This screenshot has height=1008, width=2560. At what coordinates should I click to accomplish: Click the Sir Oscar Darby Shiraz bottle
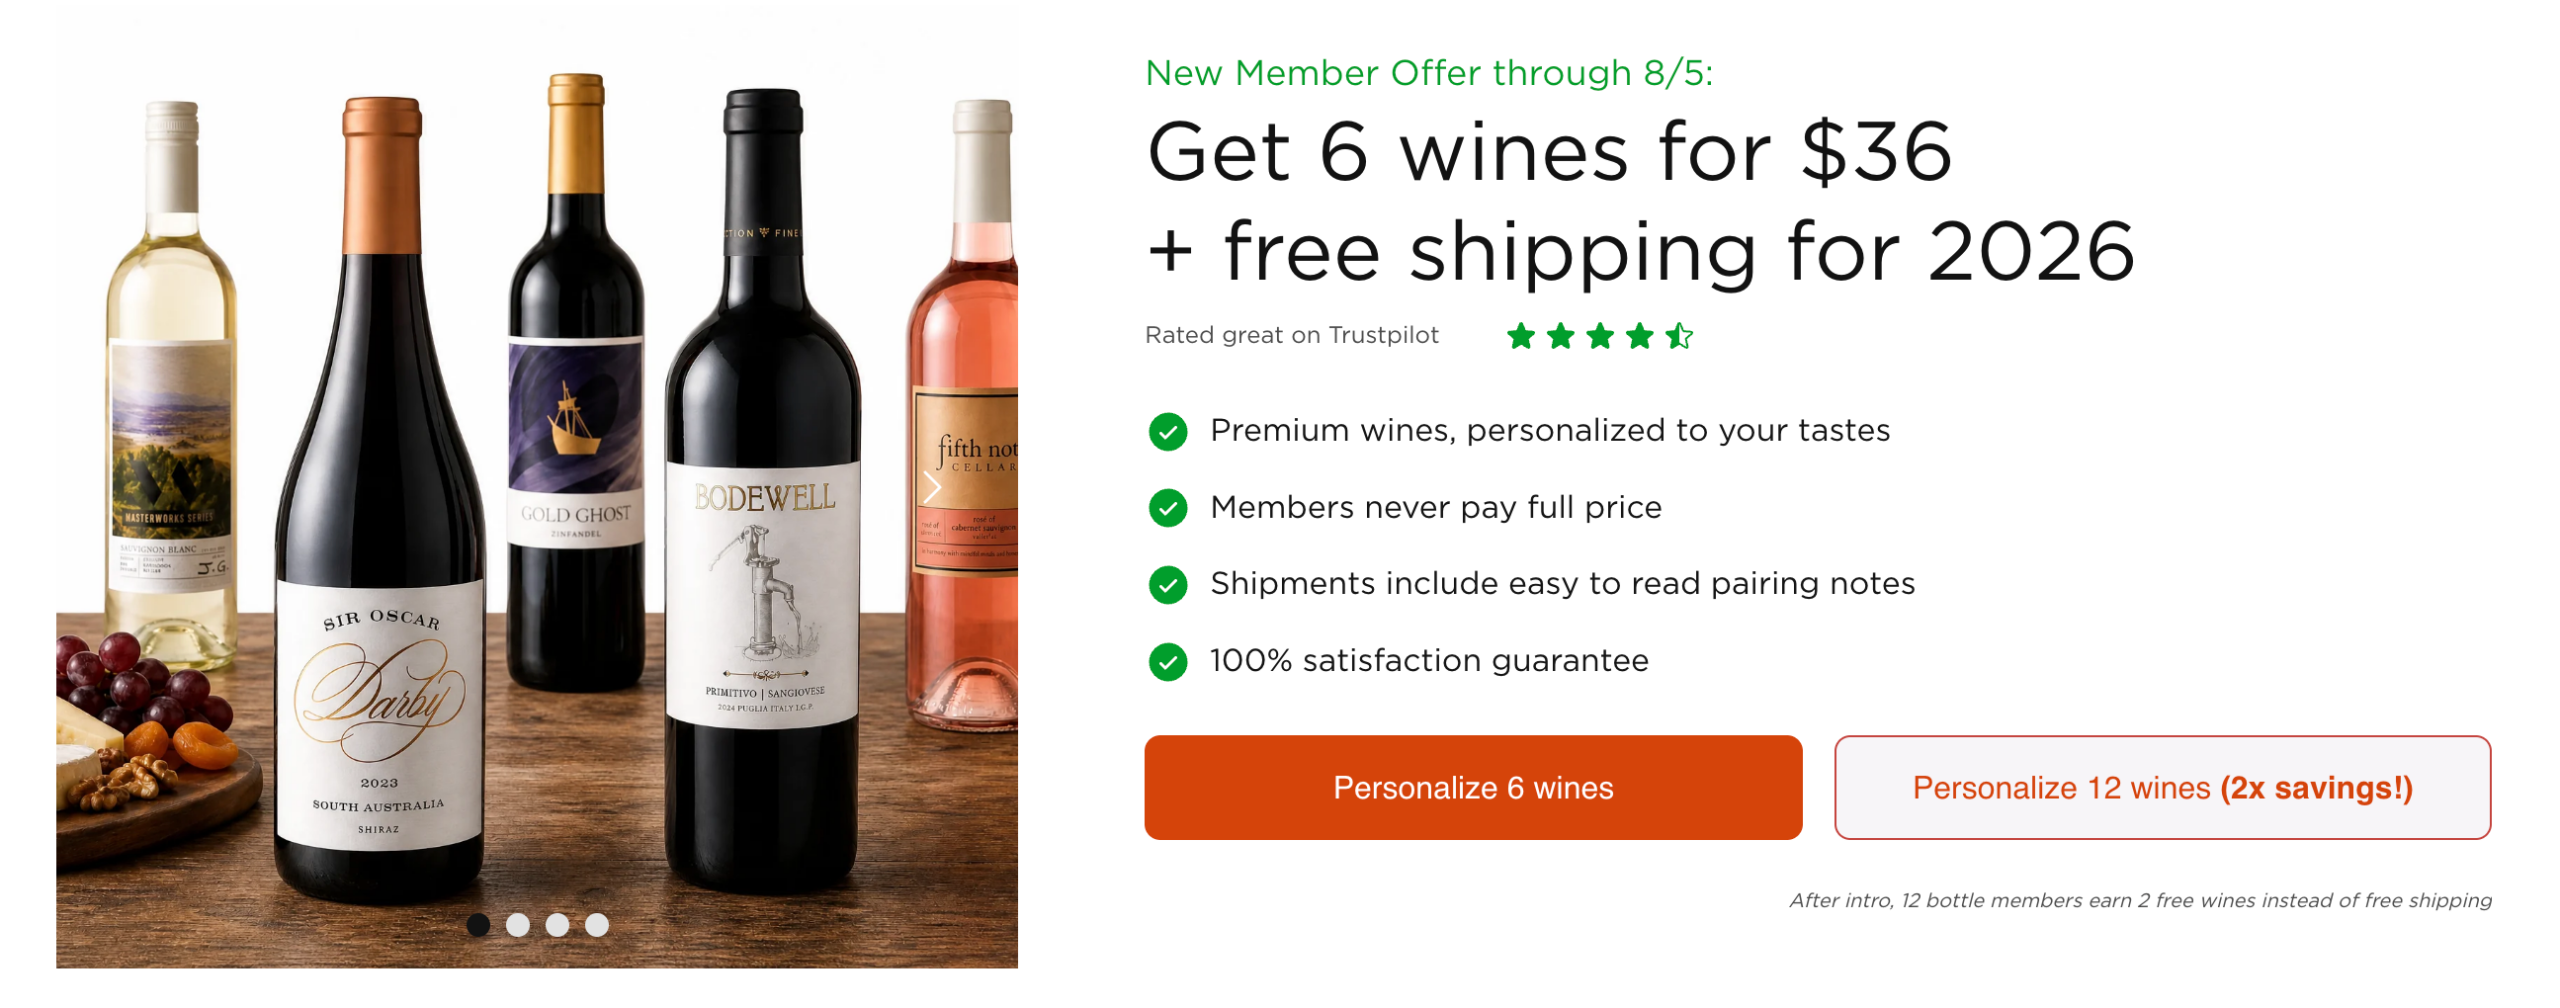[380, 500]
